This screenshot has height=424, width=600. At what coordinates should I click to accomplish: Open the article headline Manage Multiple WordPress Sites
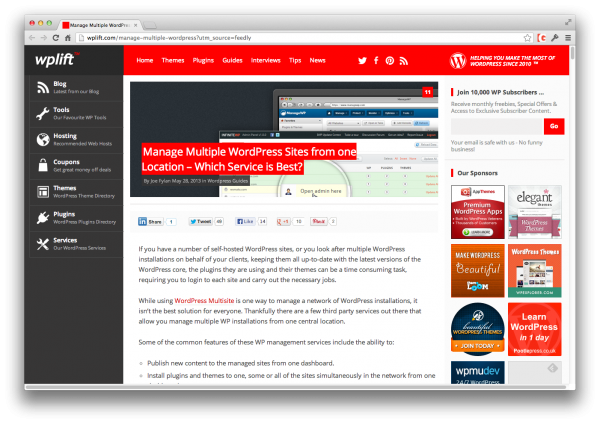point(249,159)
